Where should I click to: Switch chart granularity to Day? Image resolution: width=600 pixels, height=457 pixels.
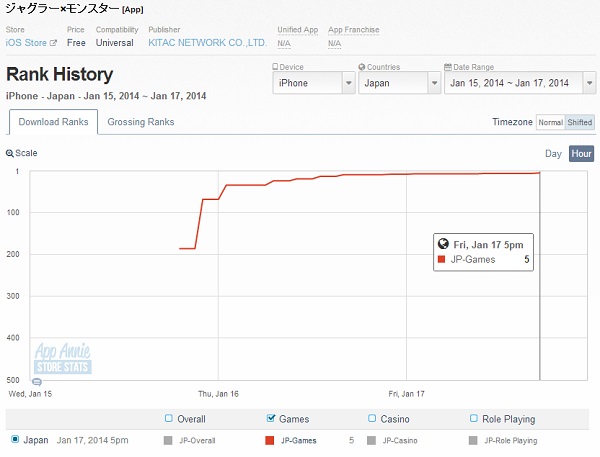coord(553,153)
